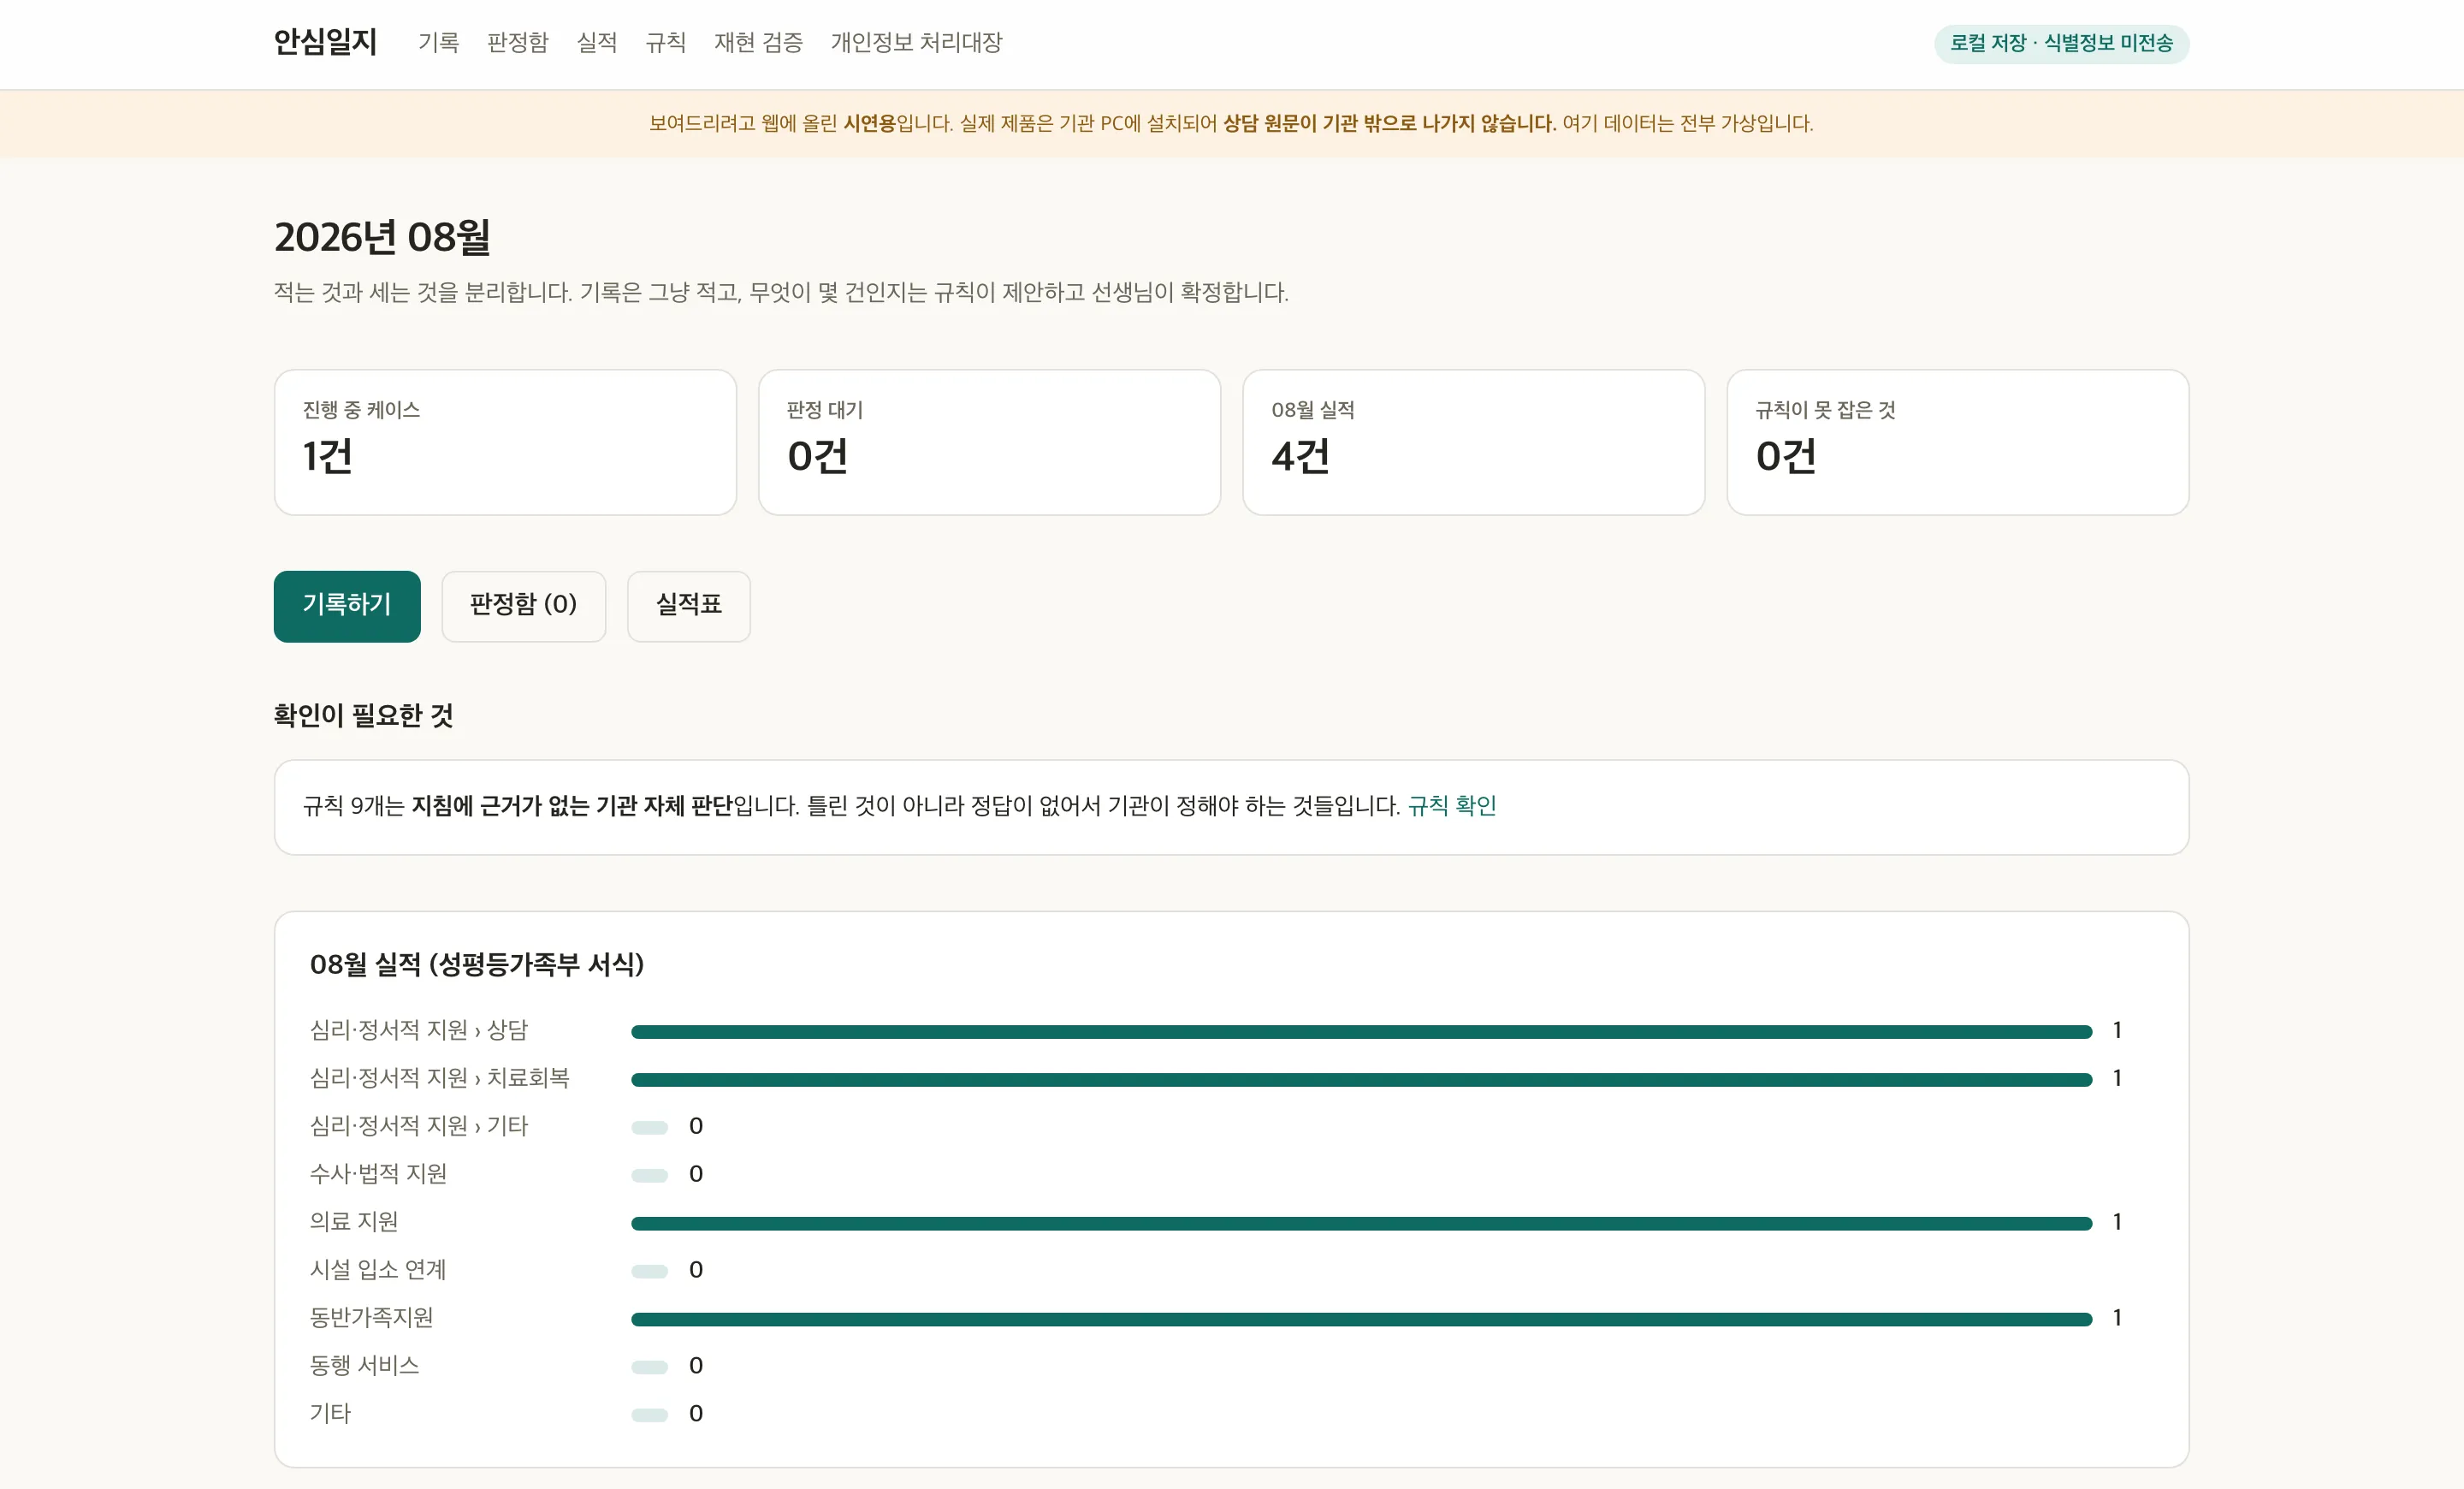Open the 실적표 button
Image resolution: width=2464 pixels, height=1489 pixels.
(688, 606)
